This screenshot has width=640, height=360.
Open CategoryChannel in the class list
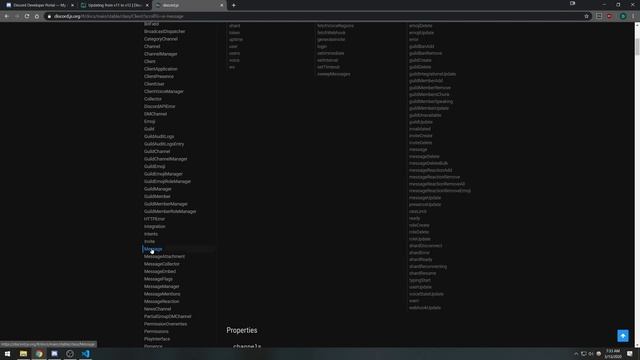point(161,39)
